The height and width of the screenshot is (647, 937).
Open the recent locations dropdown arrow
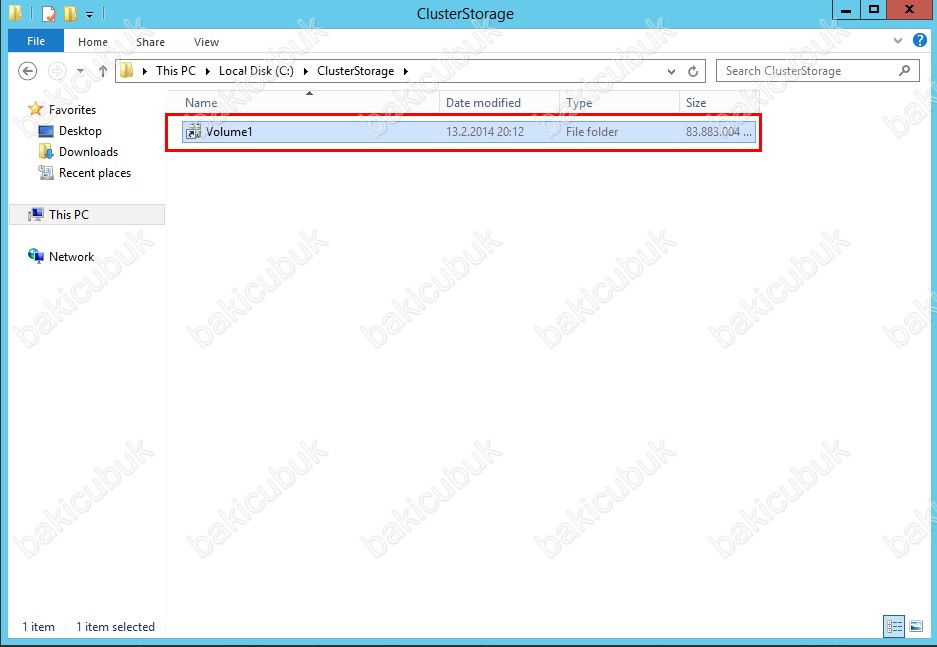[x=80, y=71]
